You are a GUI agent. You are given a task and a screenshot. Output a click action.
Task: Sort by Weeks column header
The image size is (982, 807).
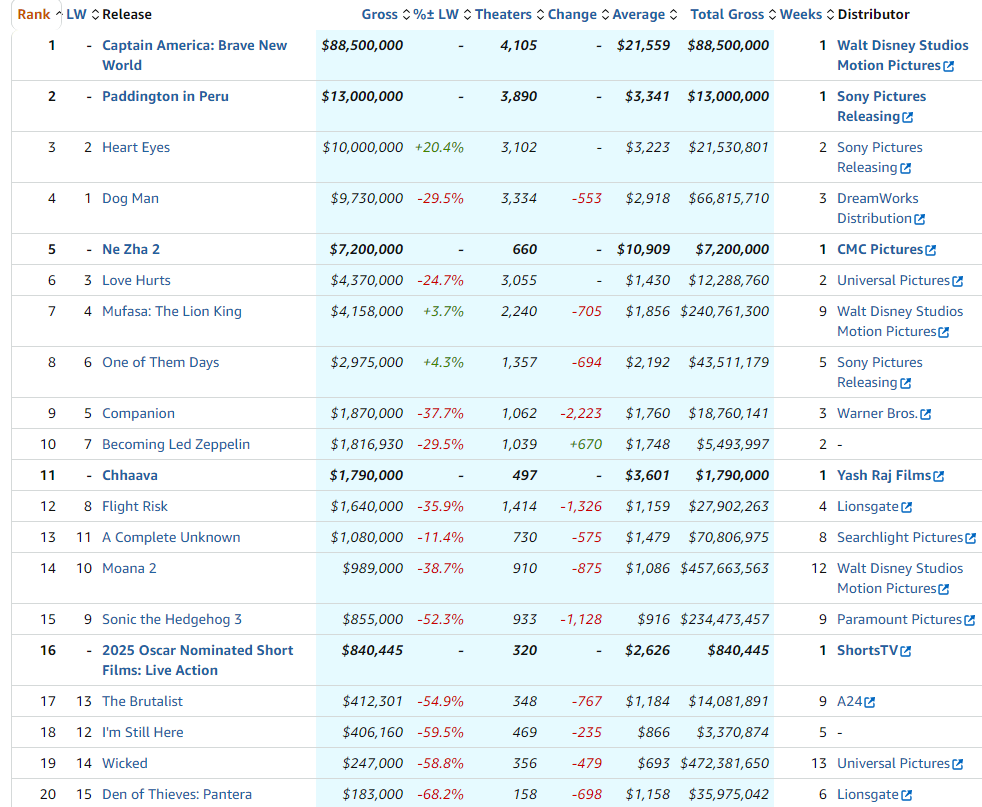click(x=800, y=15)
